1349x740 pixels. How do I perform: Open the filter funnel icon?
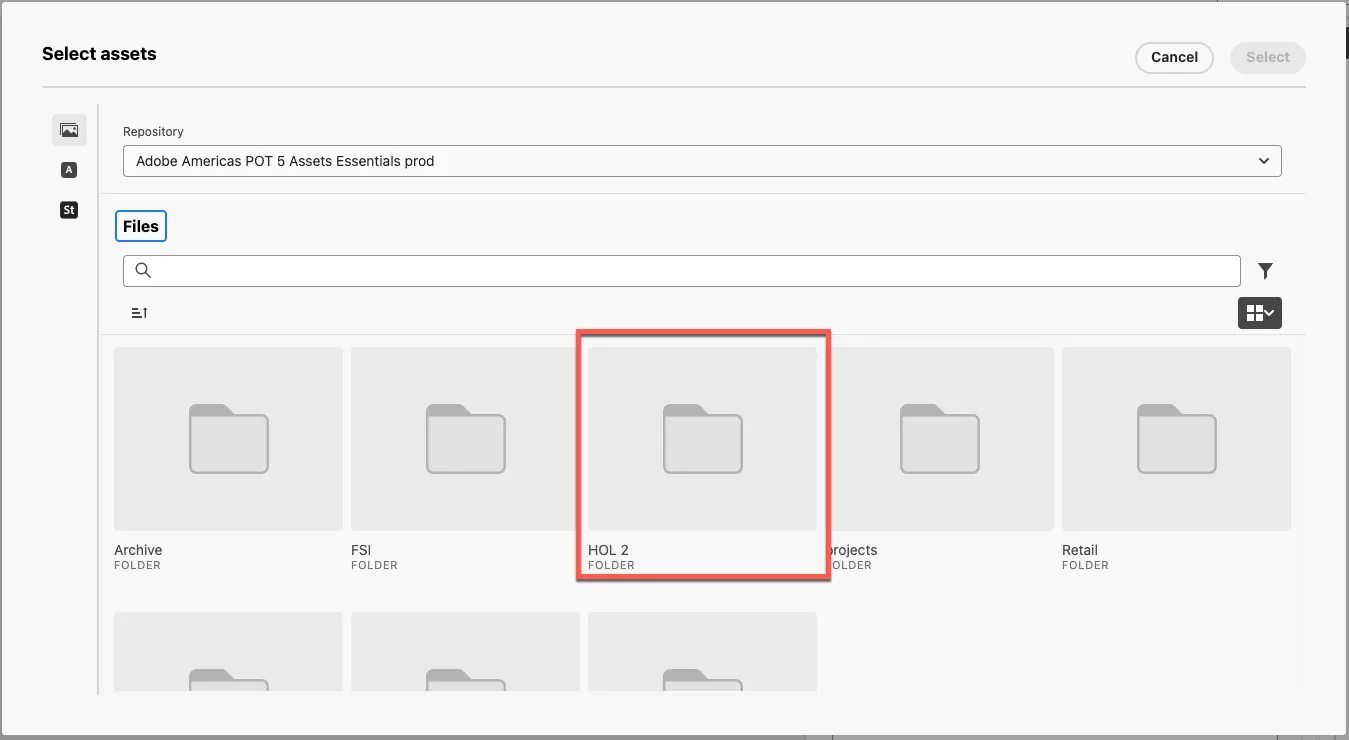pyautogui.click(x=1265, y=270)
